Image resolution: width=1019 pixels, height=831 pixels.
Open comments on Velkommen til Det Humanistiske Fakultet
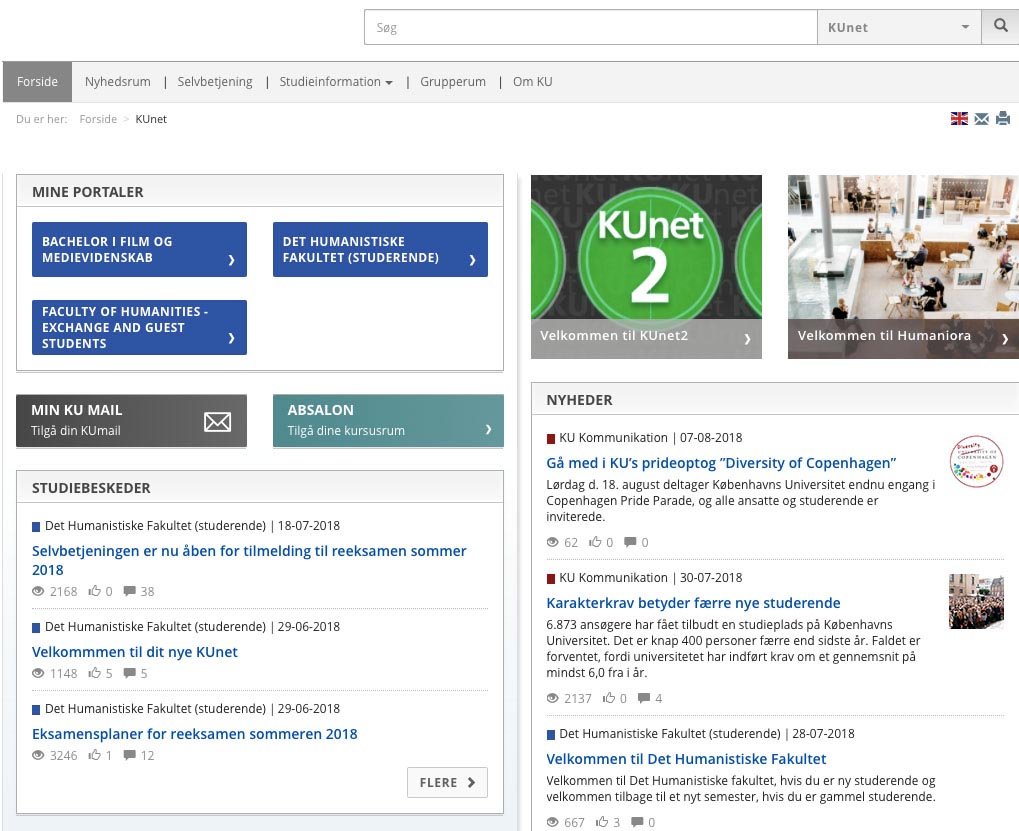pyautogui.click(x=638, y=821)
